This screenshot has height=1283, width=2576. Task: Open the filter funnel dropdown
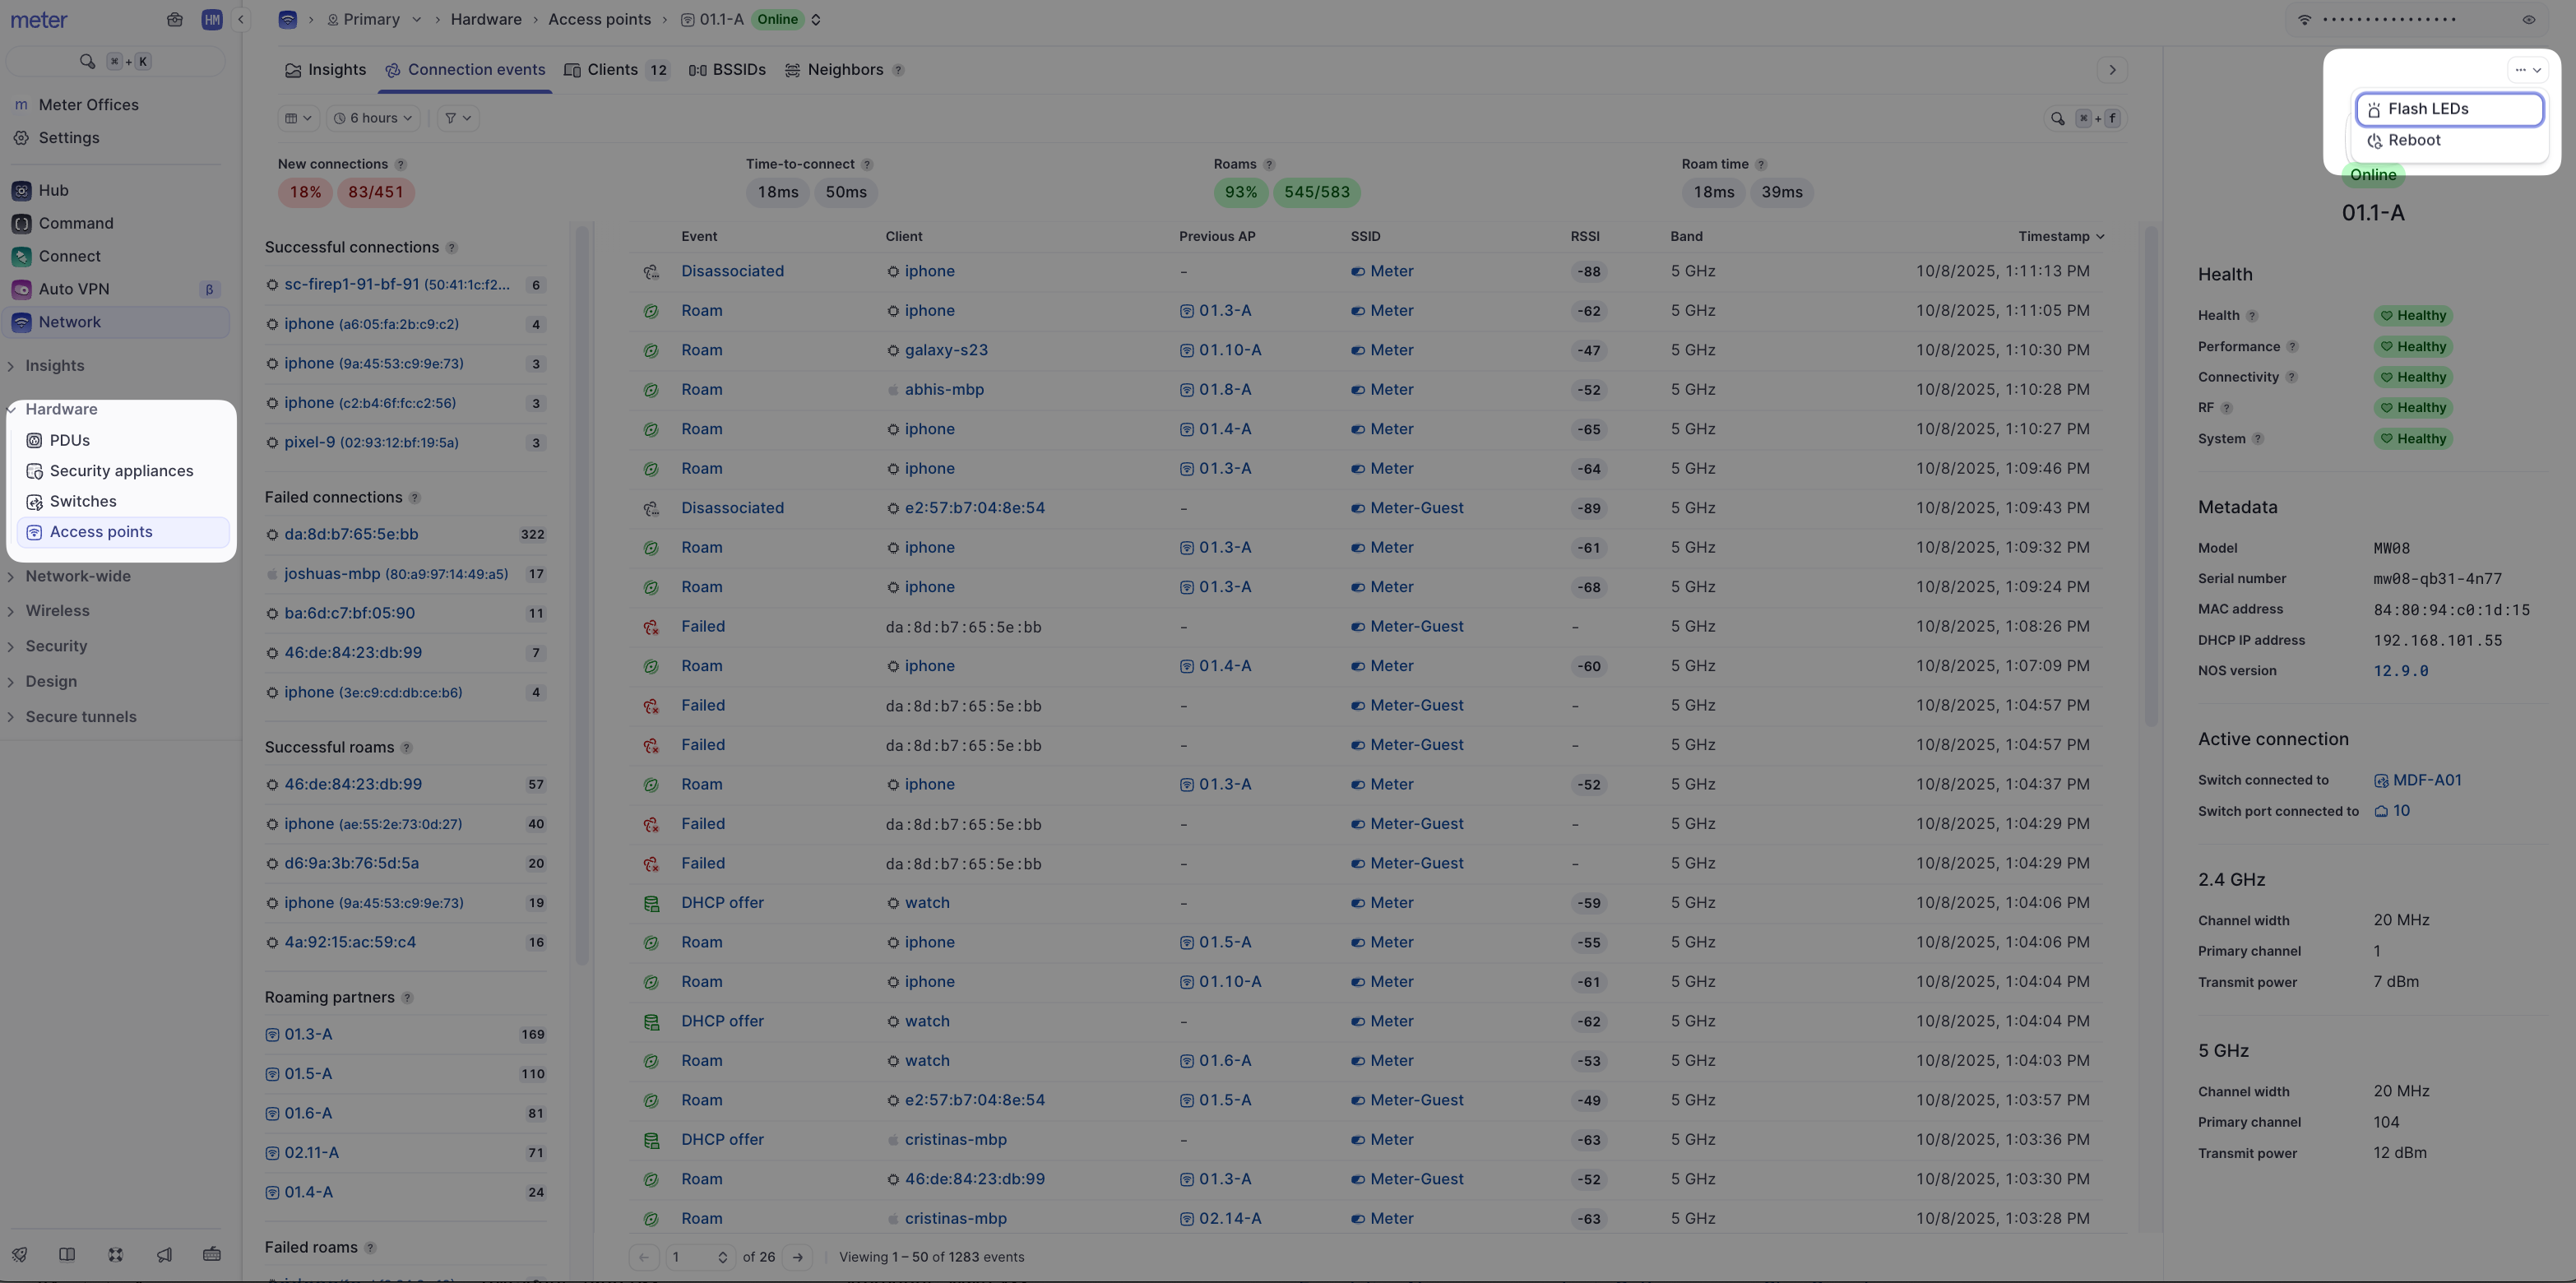(457, 118)
